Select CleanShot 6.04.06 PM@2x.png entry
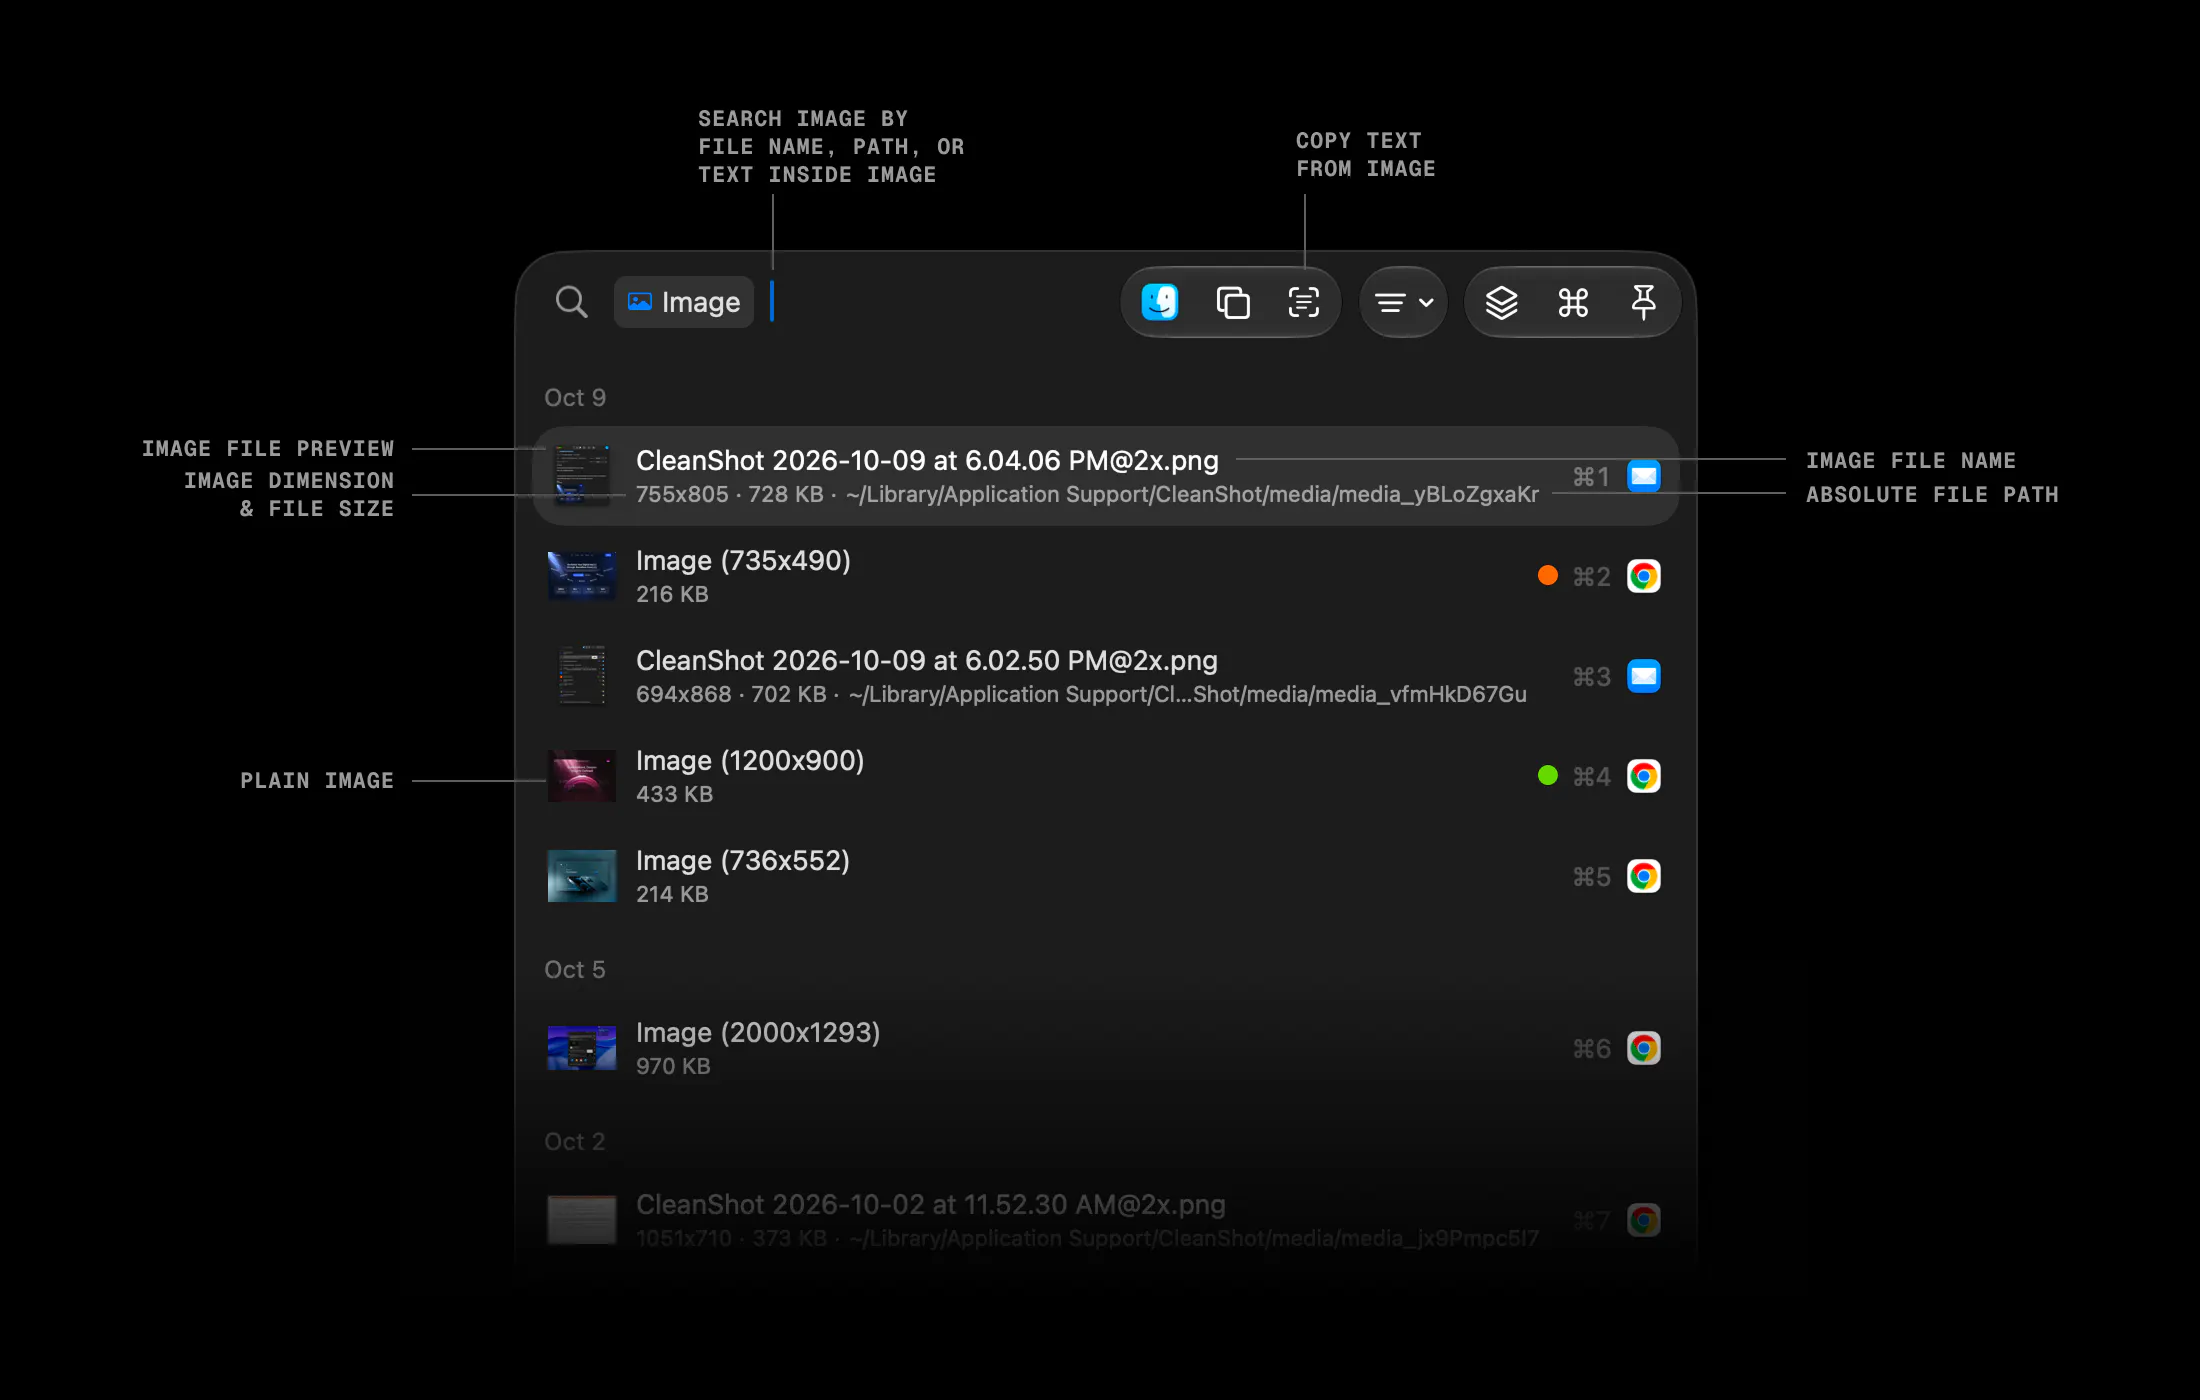 pyautogui.click(x=1105, y=476)
